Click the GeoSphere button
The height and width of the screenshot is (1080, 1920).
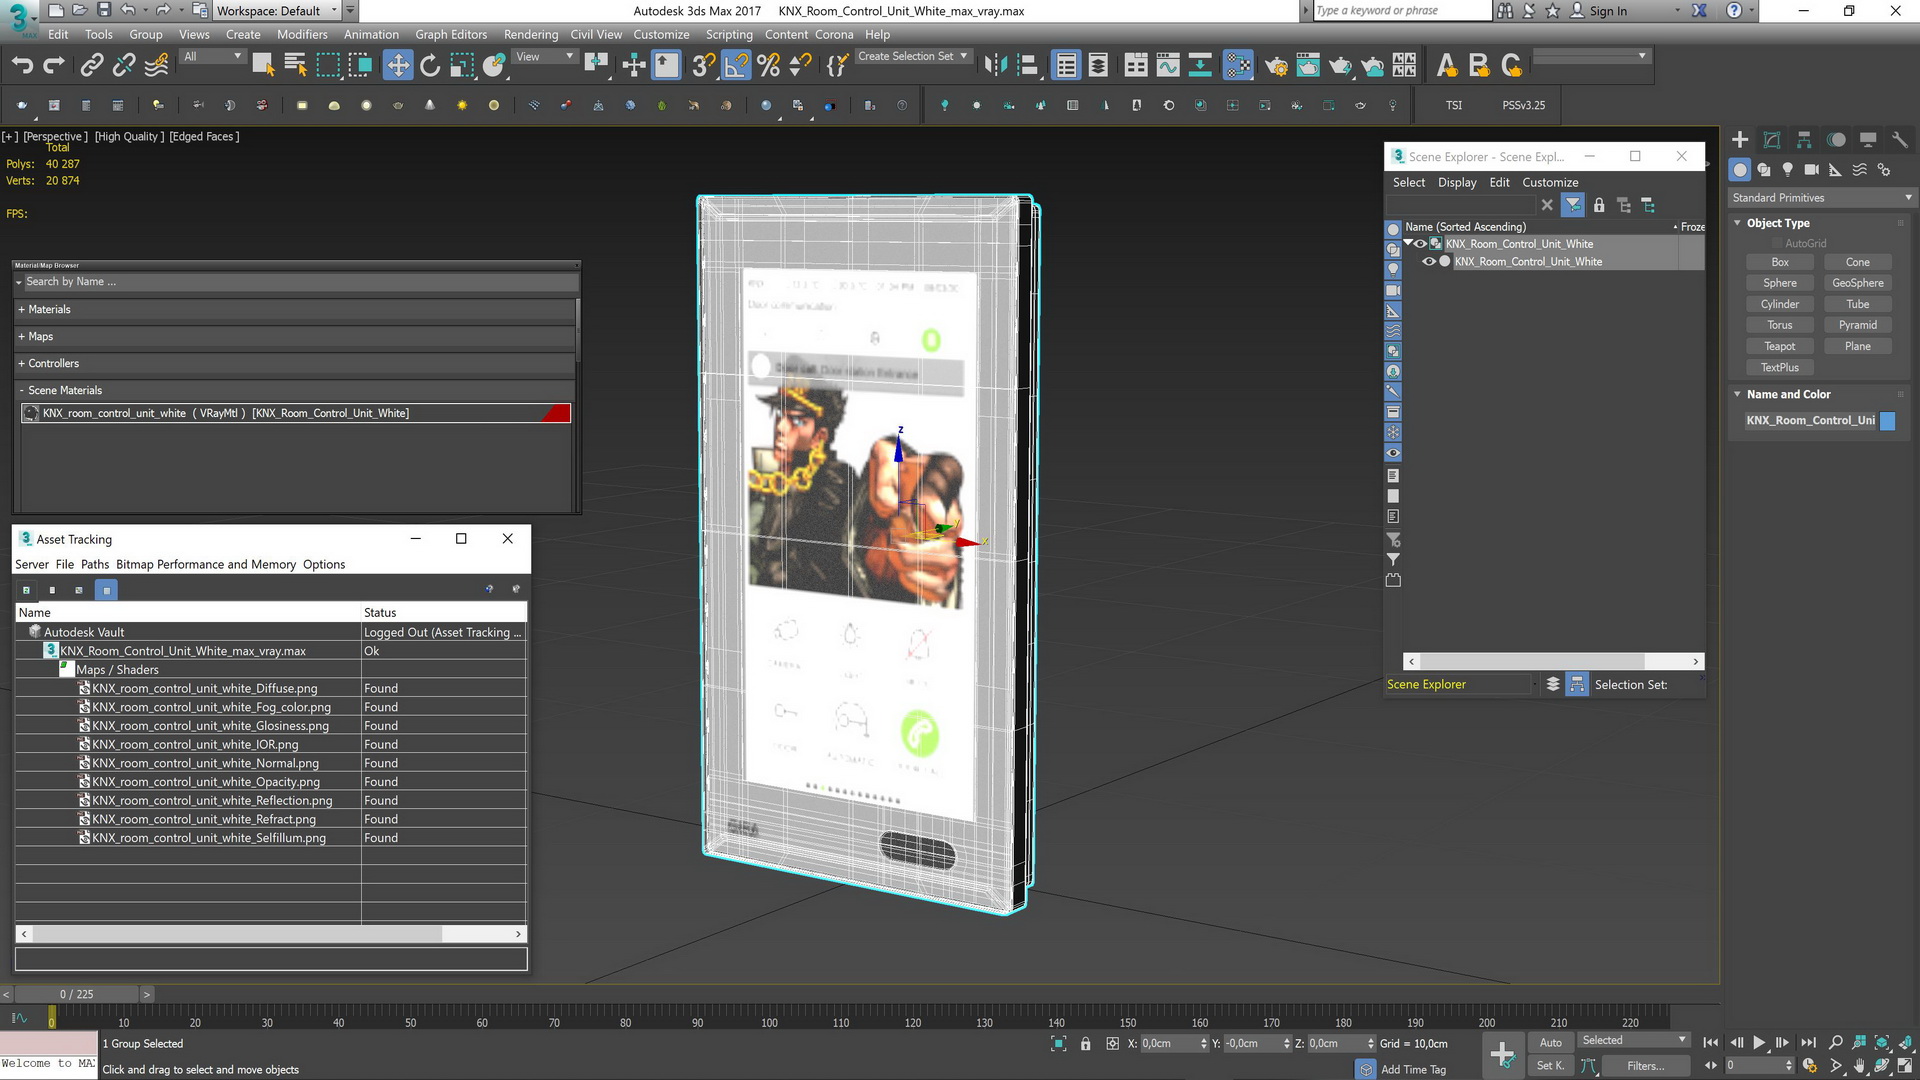(1857, 284)
